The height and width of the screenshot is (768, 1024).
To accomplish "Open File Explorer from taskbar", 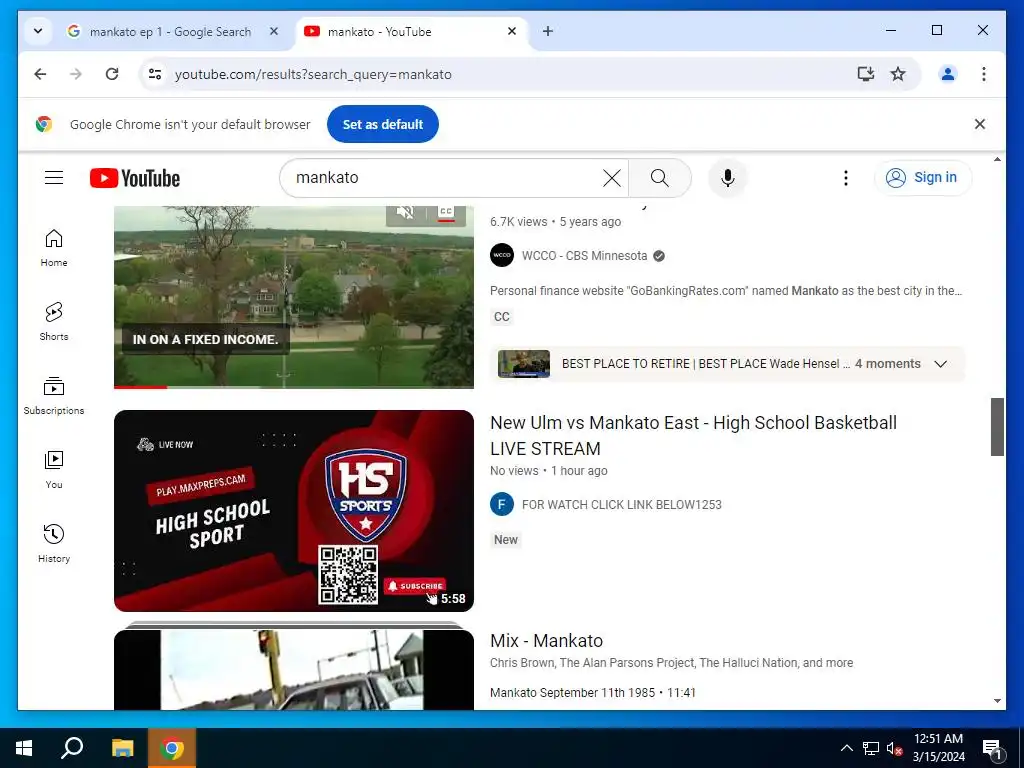I will (122, 748).
